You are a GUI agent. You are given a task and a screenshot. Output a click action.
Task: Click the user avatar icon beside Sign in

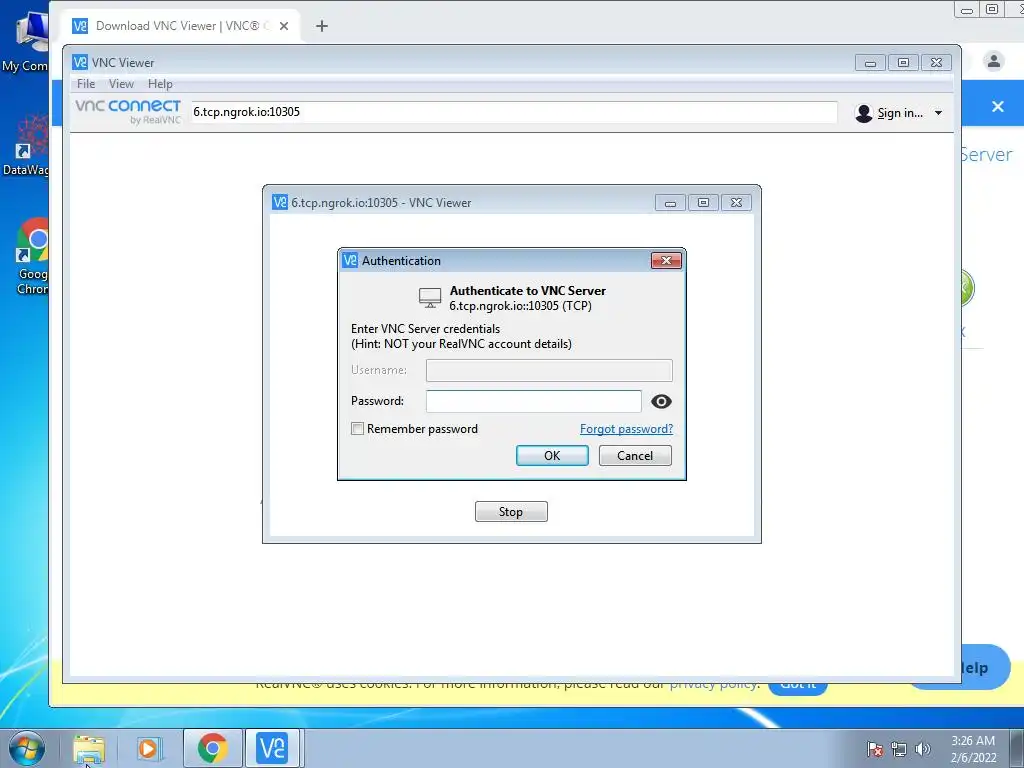point(863,113)
